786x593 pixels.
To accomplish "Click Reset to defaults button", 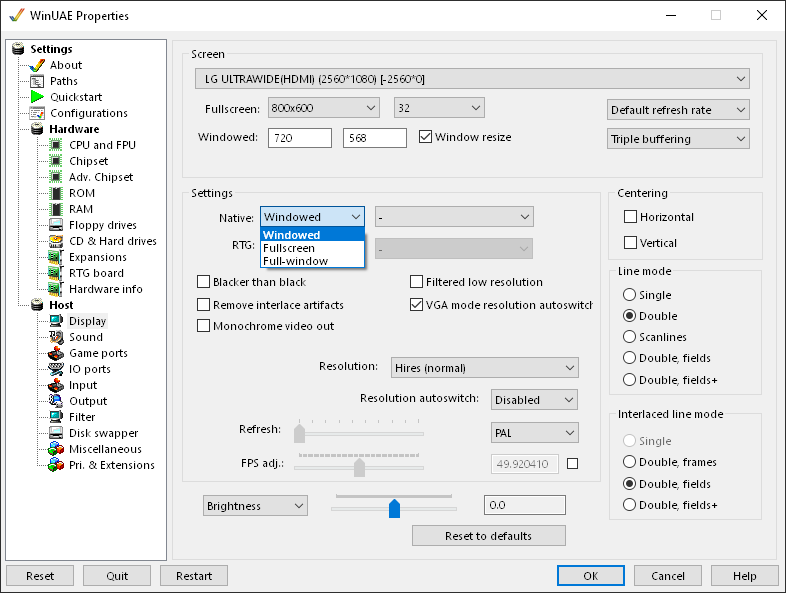I will coord(489,536).
